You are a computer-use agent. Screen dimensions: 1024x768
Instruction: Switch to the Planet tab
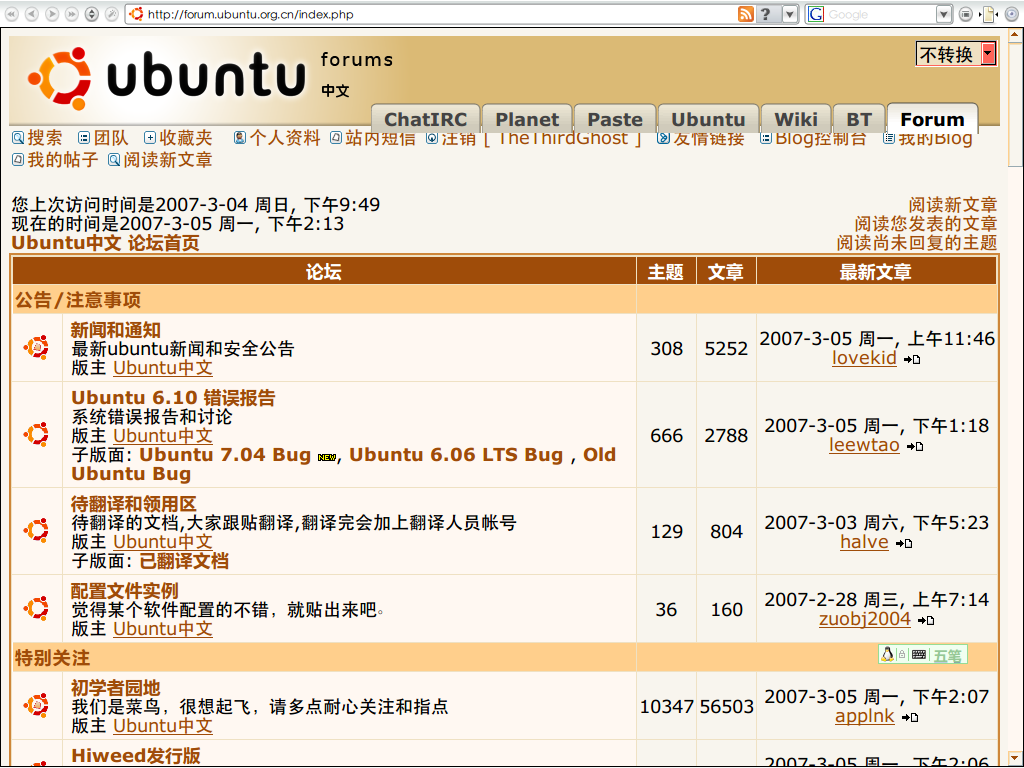(527, 119)
